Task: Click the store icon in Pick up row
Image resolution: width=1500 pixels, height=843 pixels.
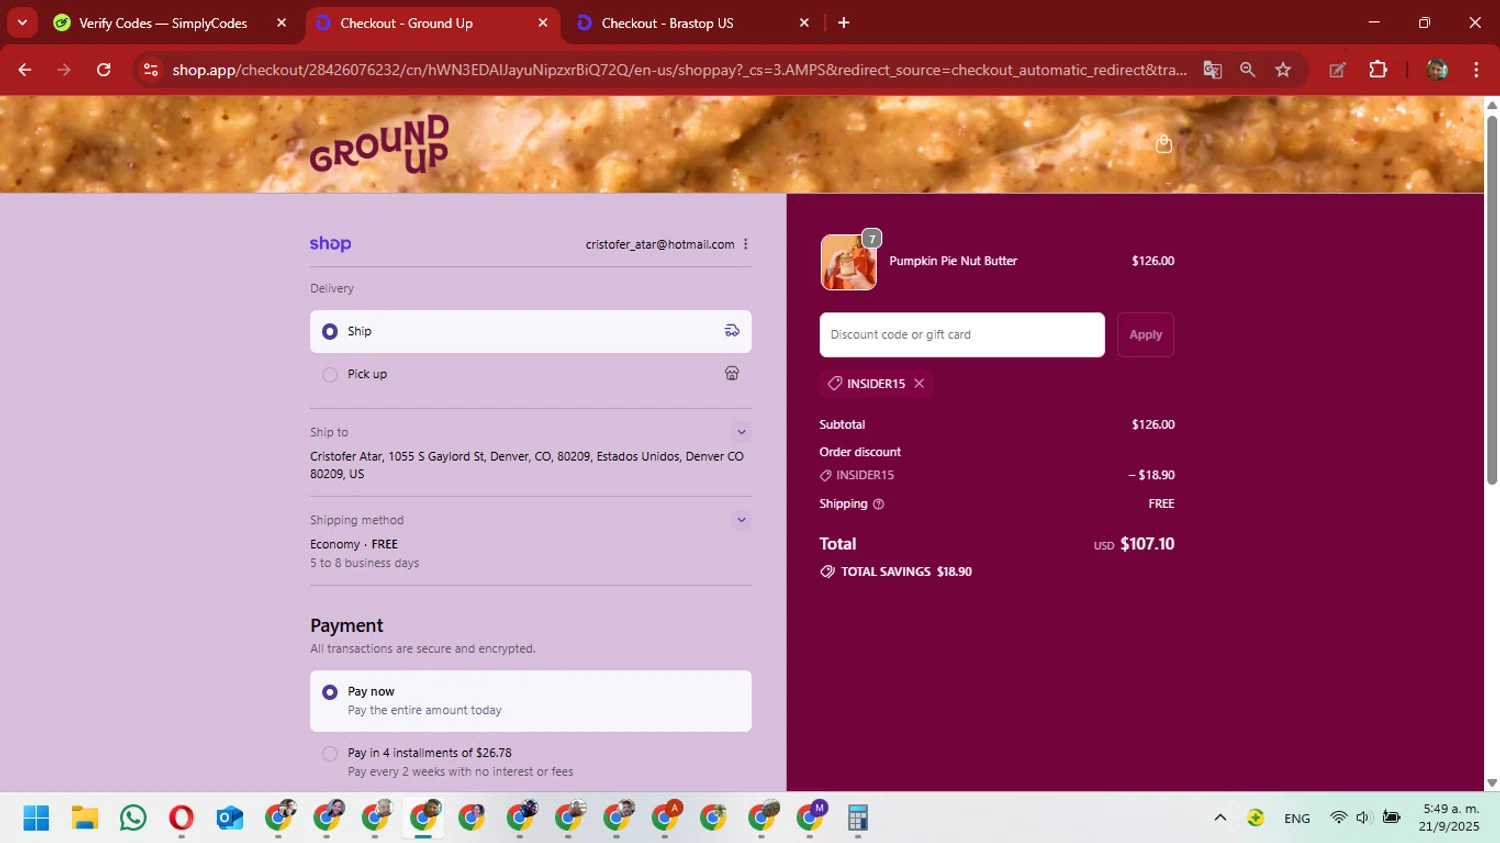Action: 732,374
